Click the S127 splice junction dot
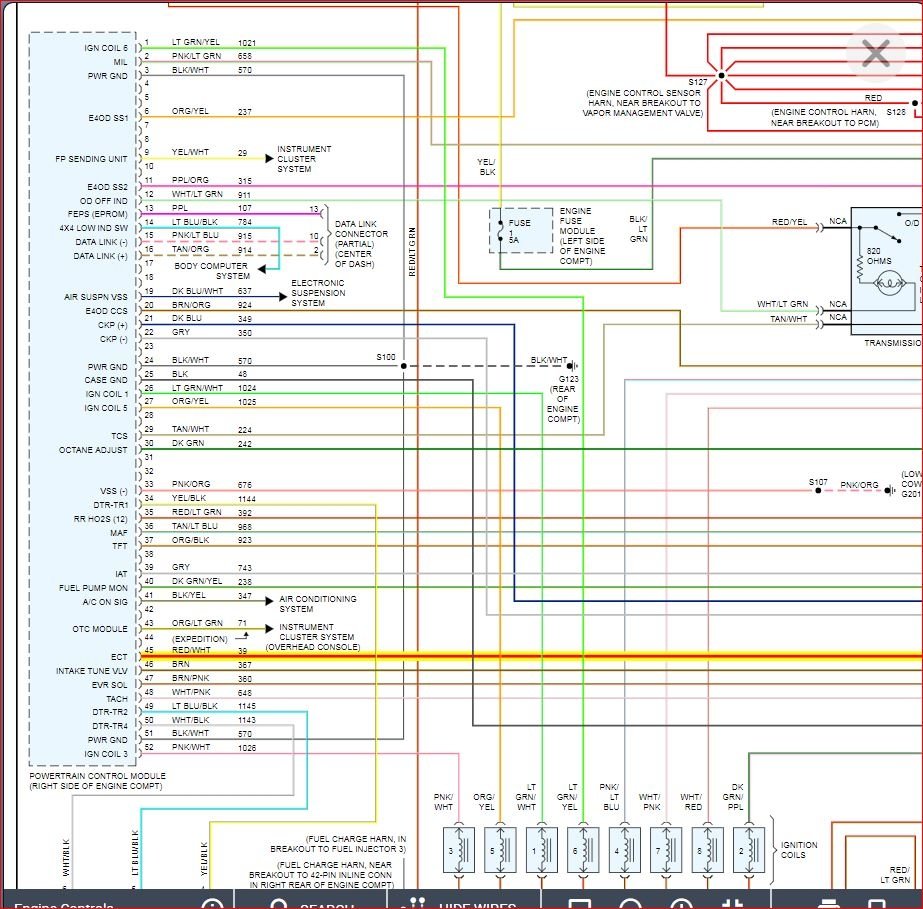923x909 pixels. tap(722, 75)
